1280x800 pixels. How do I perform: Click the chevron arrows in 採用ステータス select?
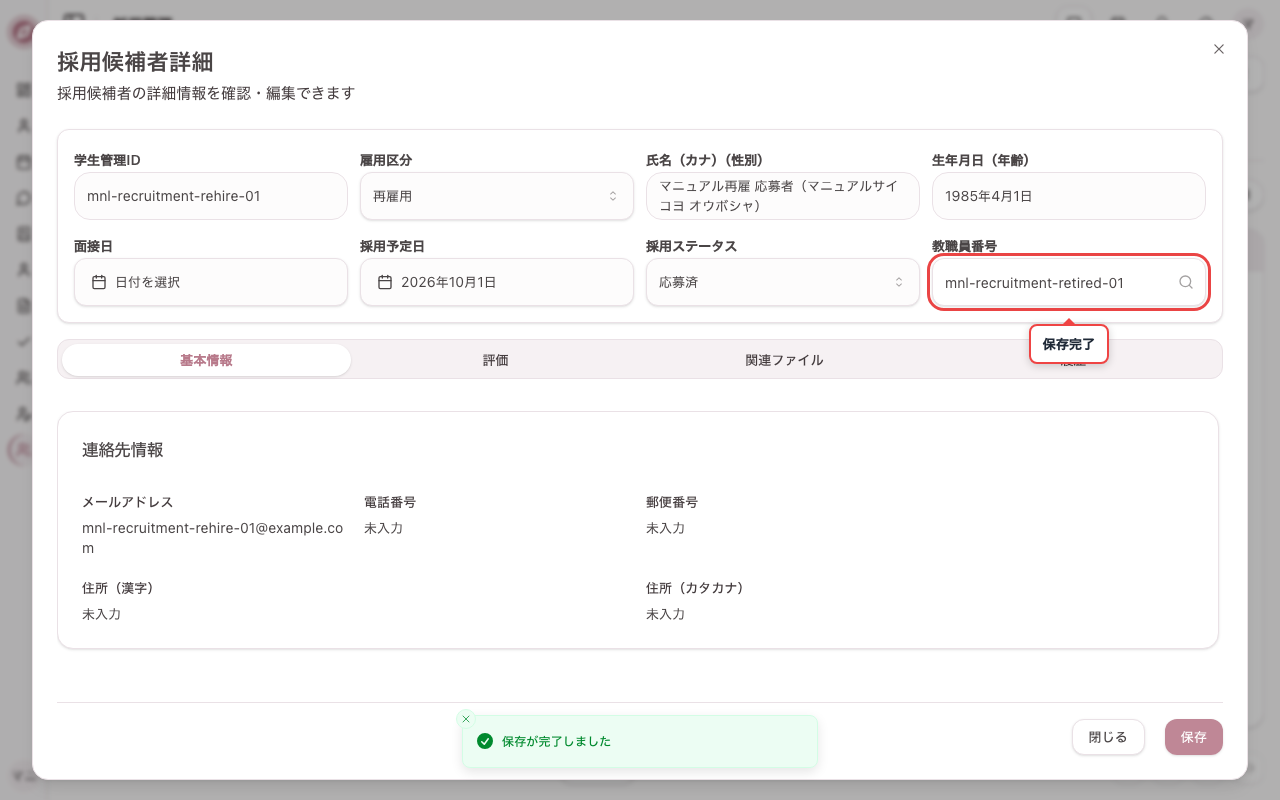(899, 283)
